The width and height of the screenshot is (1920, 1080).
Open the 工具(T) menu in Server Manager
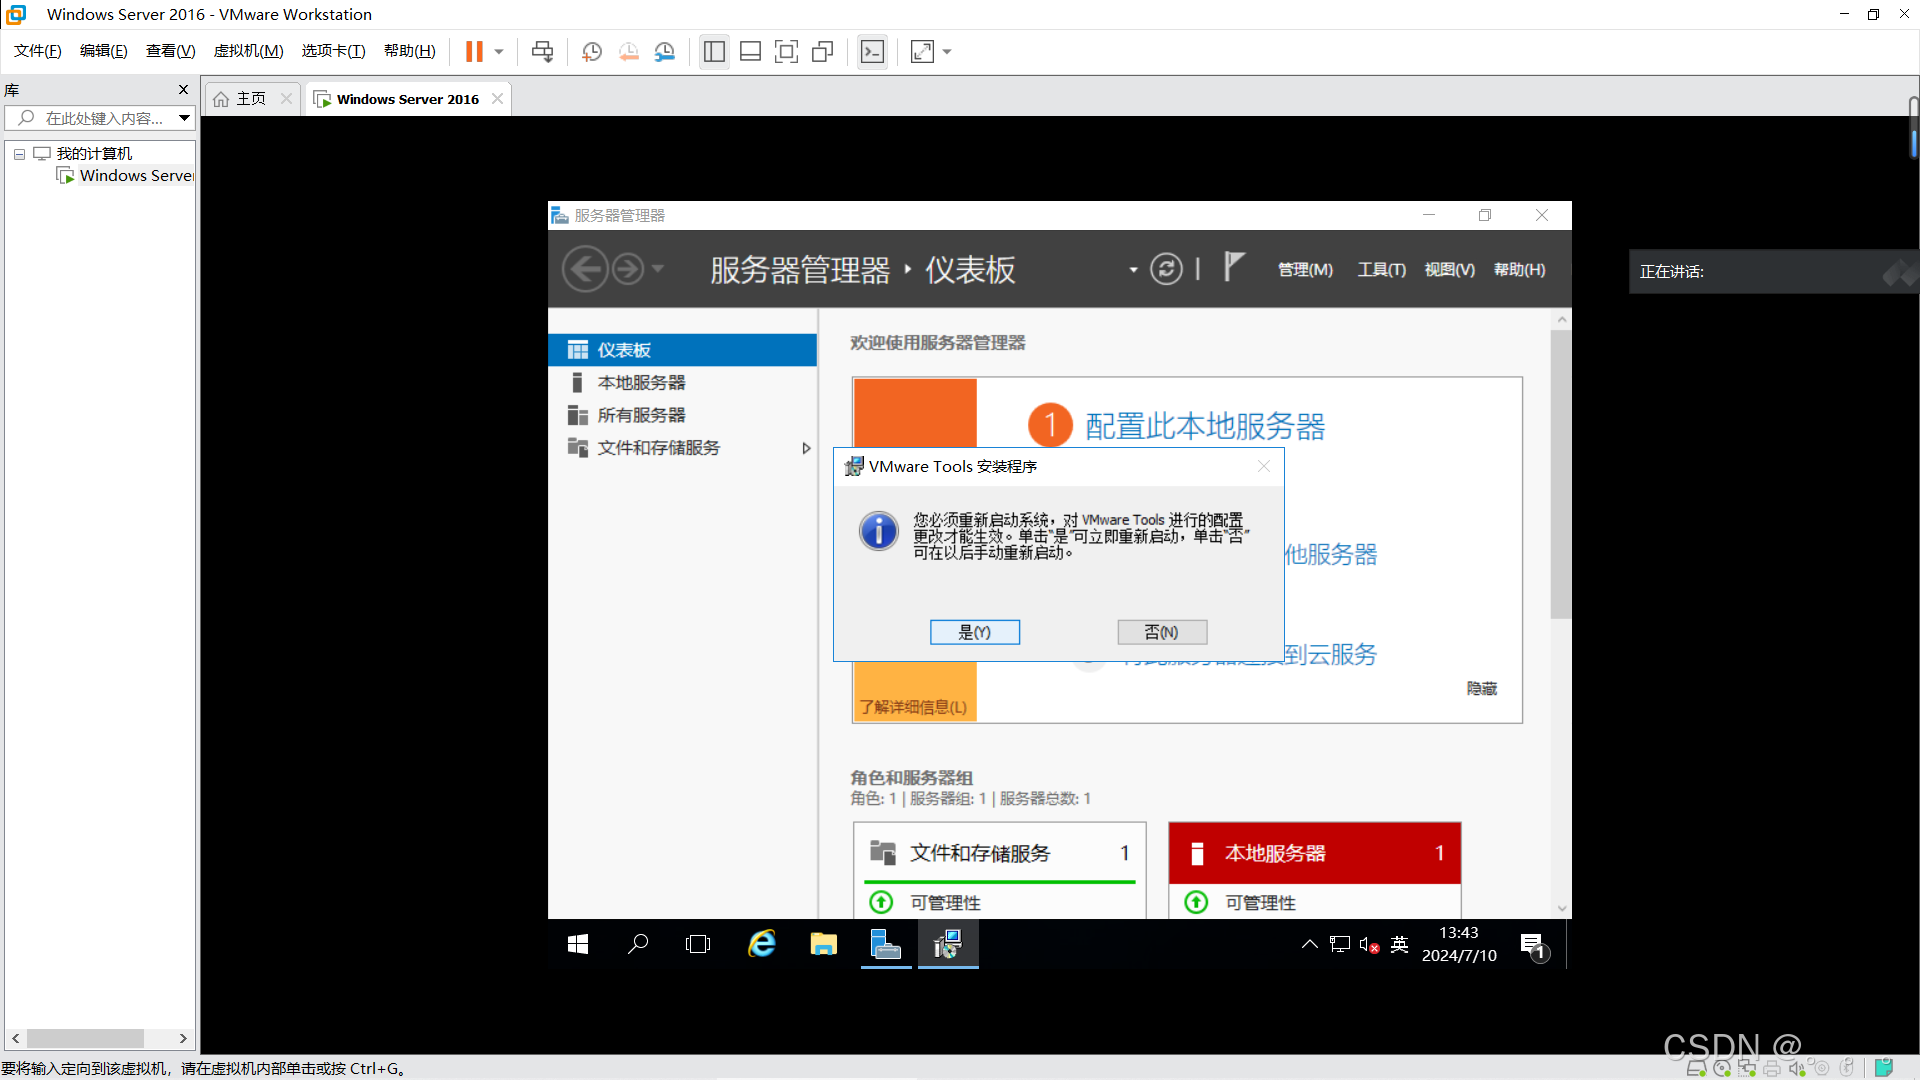click(1381, 270)
